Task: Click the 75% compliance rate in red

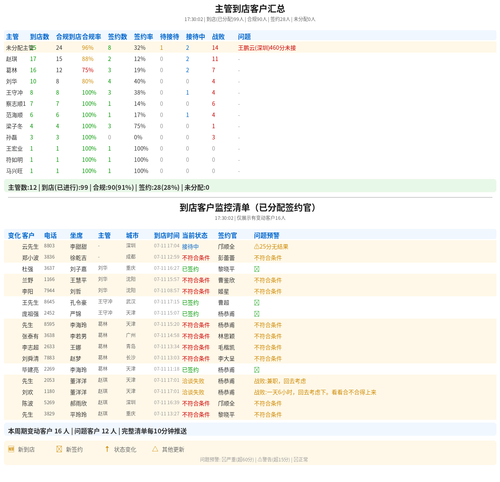Action: (88, 70)
